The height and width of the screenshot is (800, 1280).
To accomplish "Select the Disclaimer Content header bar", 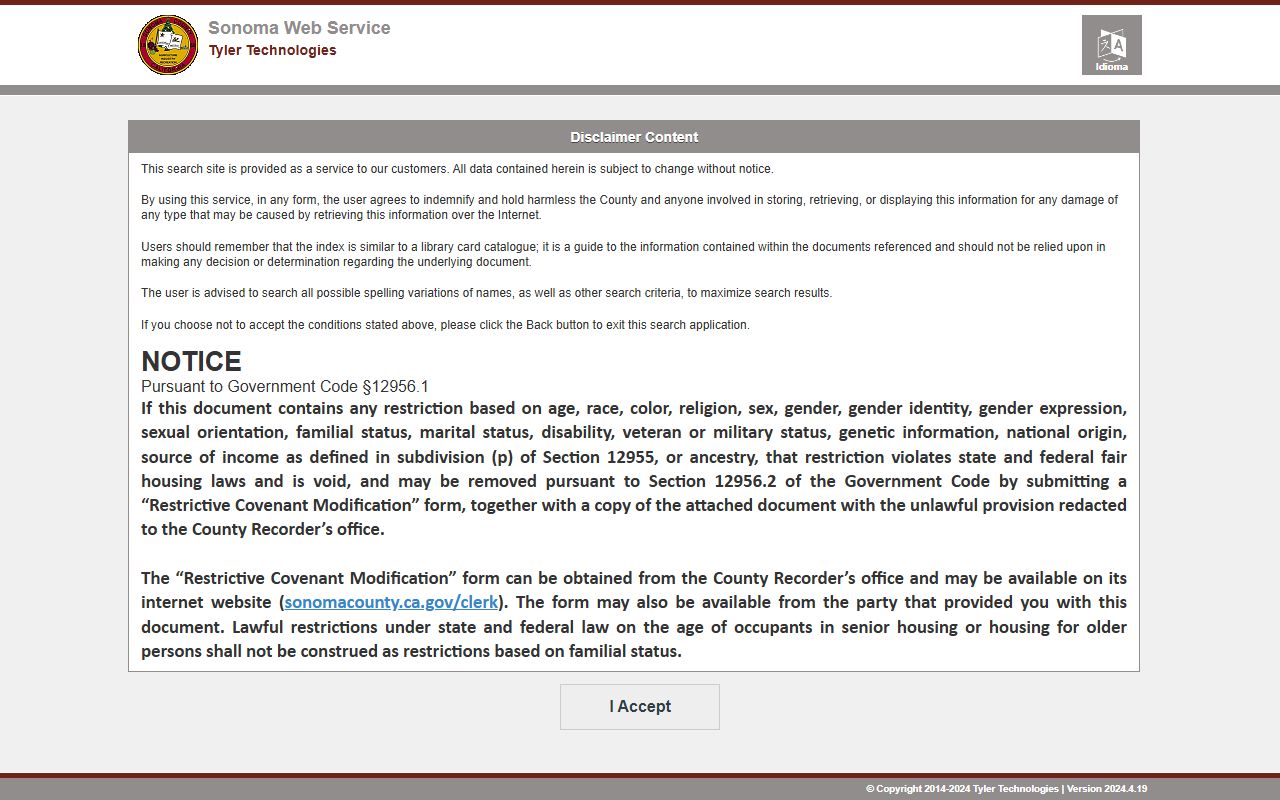I will tap(634, 137).
